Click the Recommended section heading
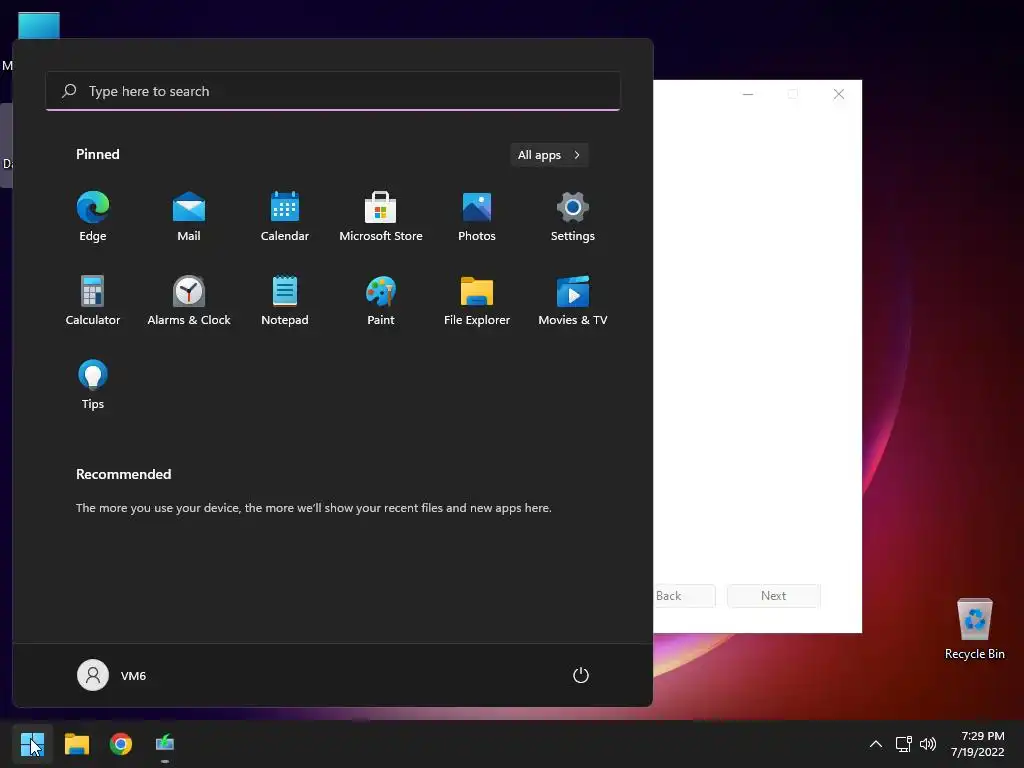This screenshot has width=1024, height=768. (123, 474)
